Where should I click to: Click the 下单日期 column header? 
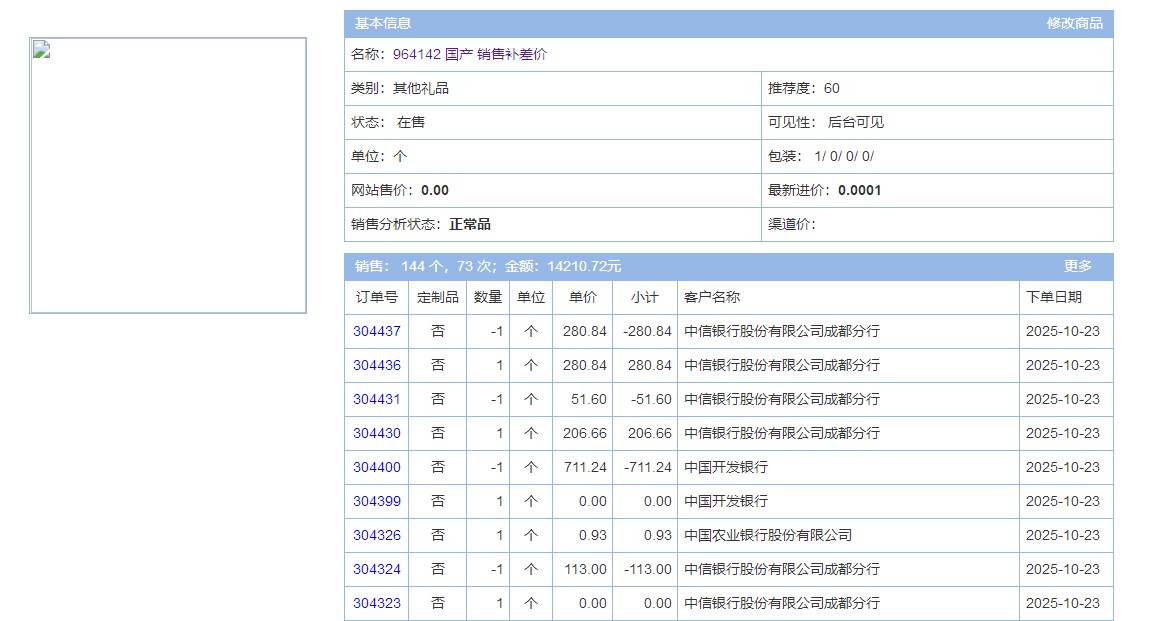point(1054,297)
